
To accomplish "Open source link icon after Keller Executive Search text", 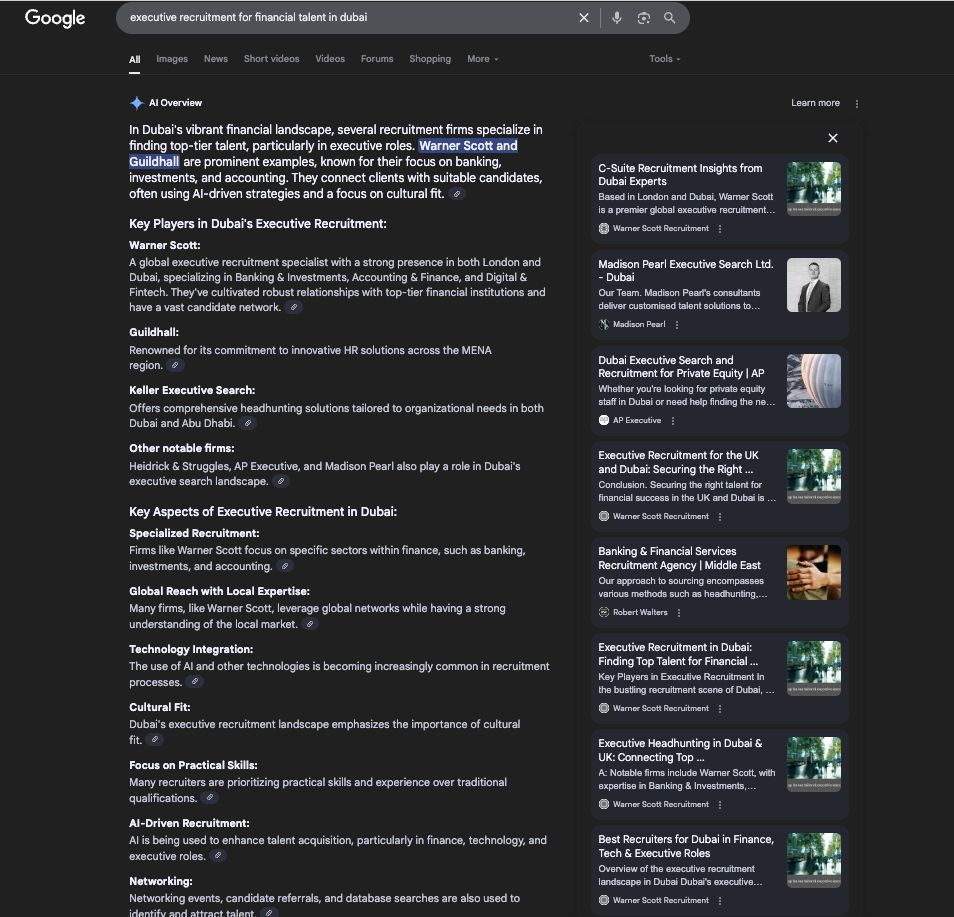I will [x=248, y=423].
